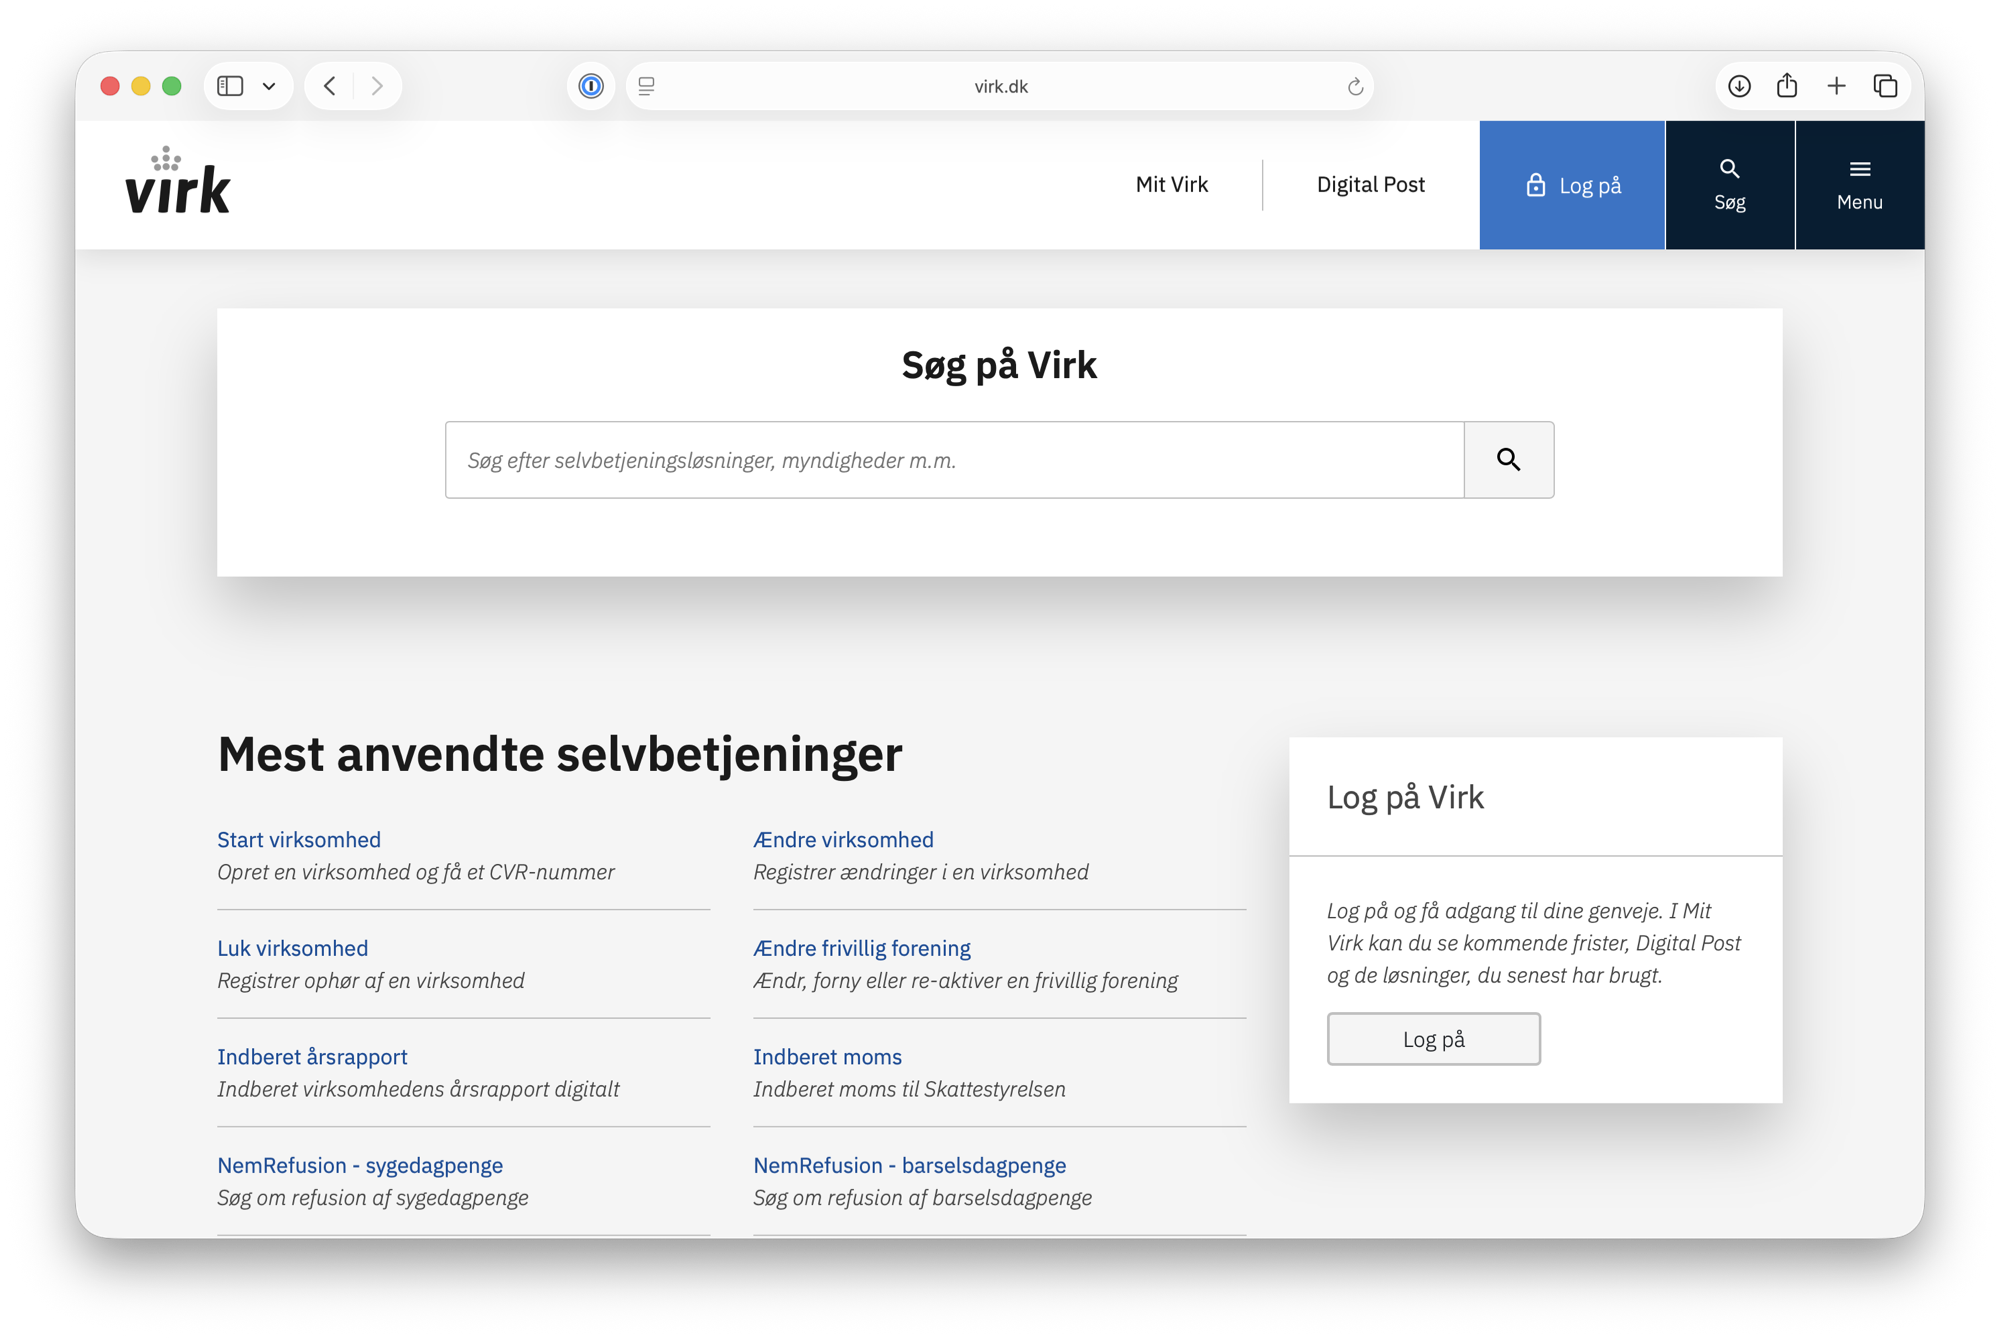Image resolution: width=2000 pixels, height=1338 pixels.
Task: Click the virk.dk address bar
Action: tap(1000, 86)
